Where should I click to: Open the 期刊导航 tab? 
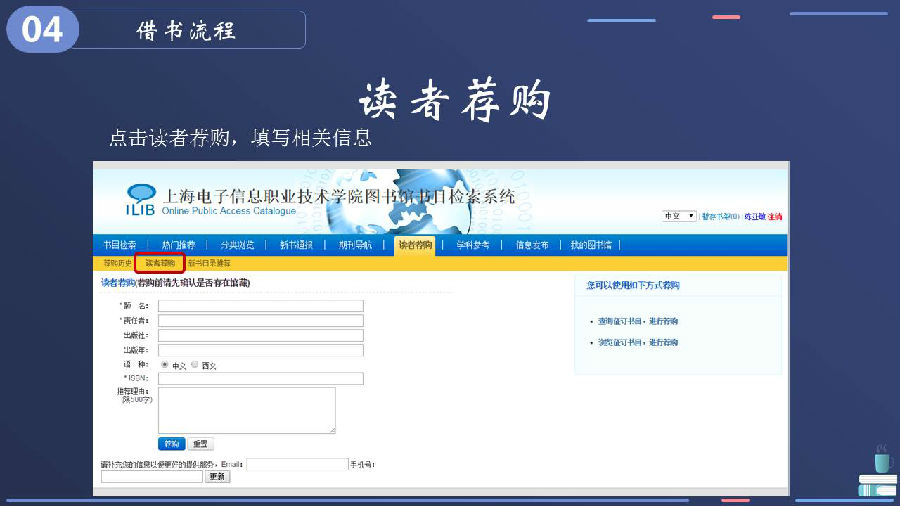(x=355, y=245)
